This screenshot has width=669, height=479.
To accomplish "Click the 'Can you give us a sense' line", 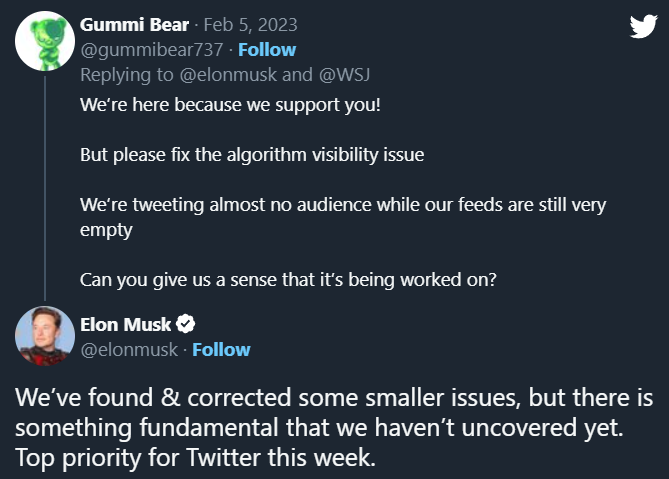I will (288, 280).
